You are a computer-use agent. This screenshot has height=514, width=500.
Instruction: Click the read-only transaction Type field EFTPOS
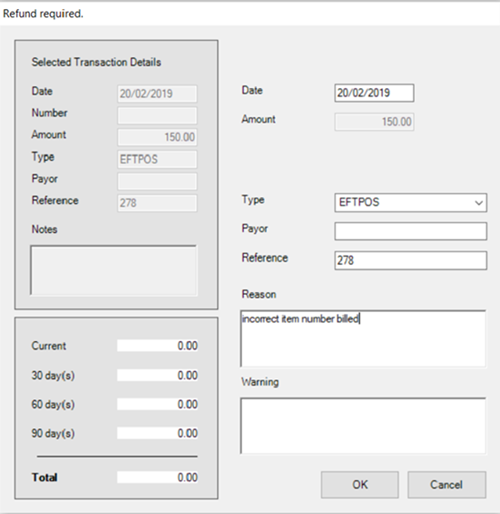(x=157, y=159)
